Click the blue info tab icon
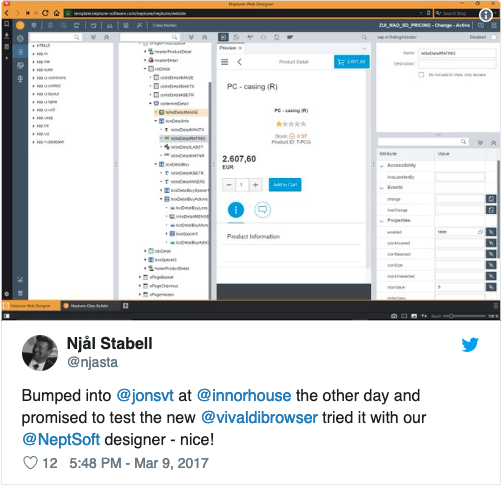The image size is (501, 485). [x=236, y=210]
